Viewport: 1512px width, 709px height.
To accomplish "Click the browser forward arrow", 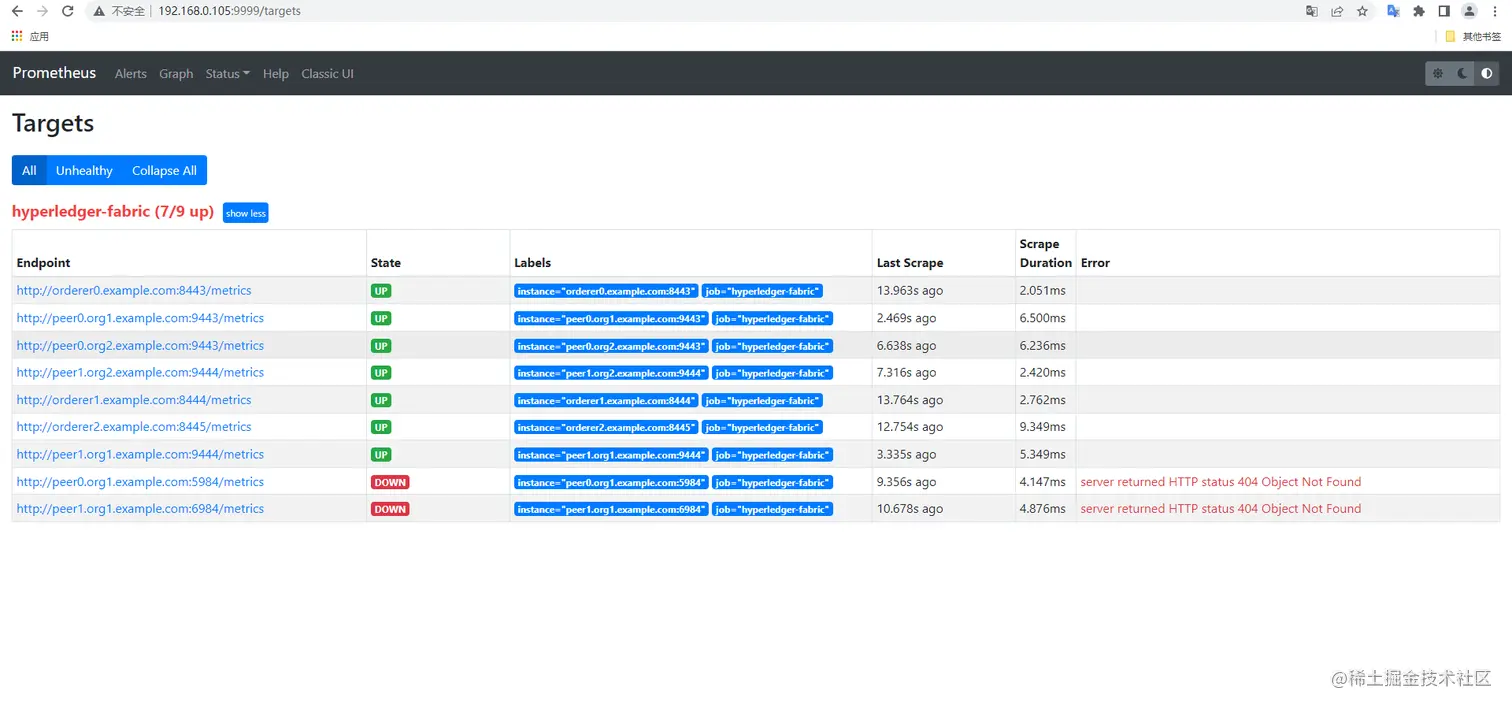I will (x=42, y=11).
